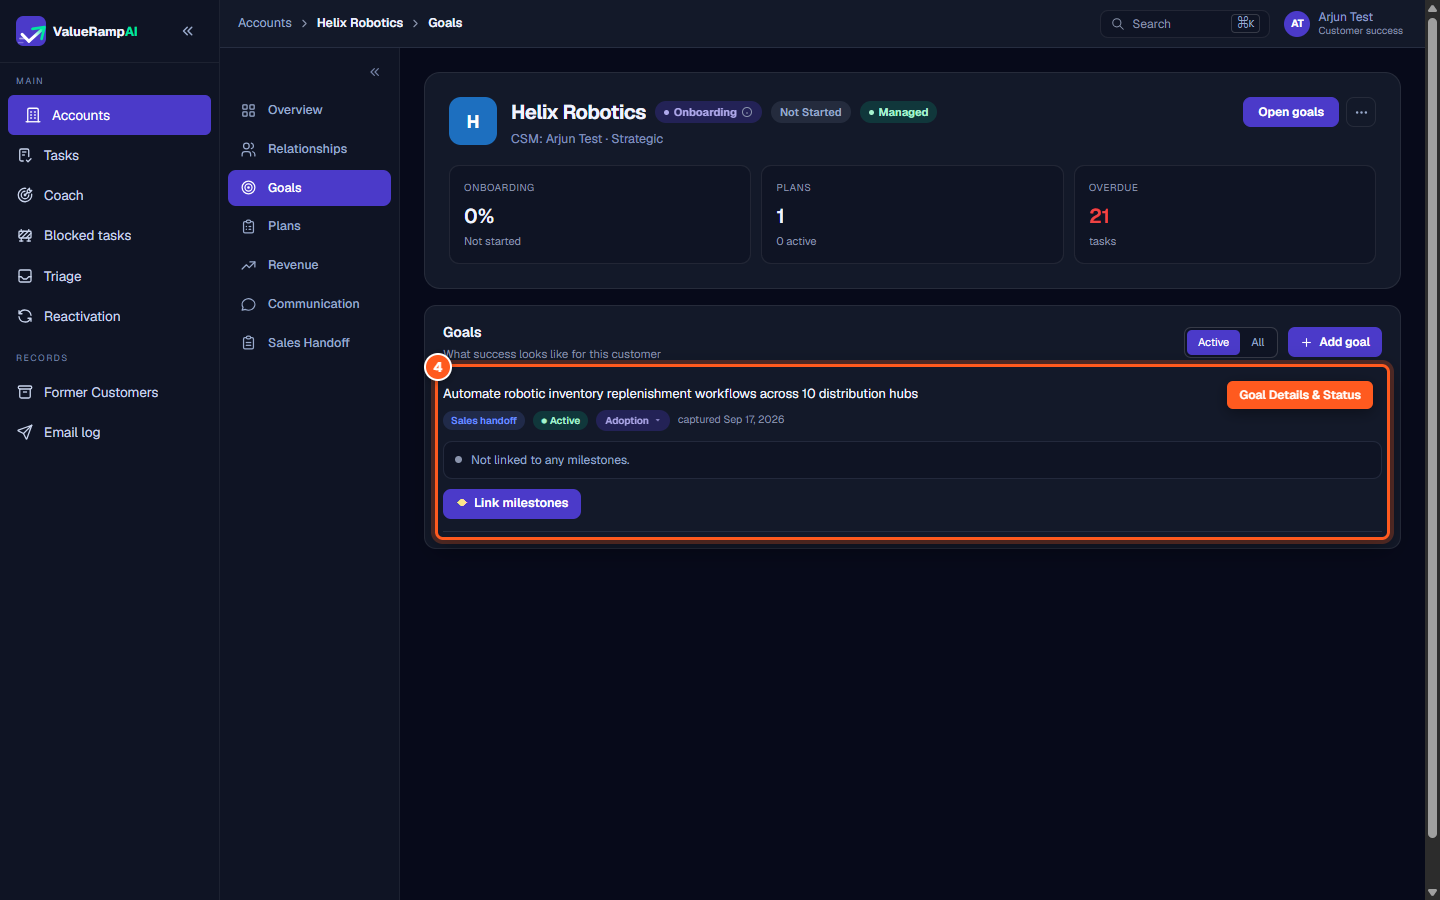Switch to the Relationships tab
The image size is (1440, 900).
309,149
